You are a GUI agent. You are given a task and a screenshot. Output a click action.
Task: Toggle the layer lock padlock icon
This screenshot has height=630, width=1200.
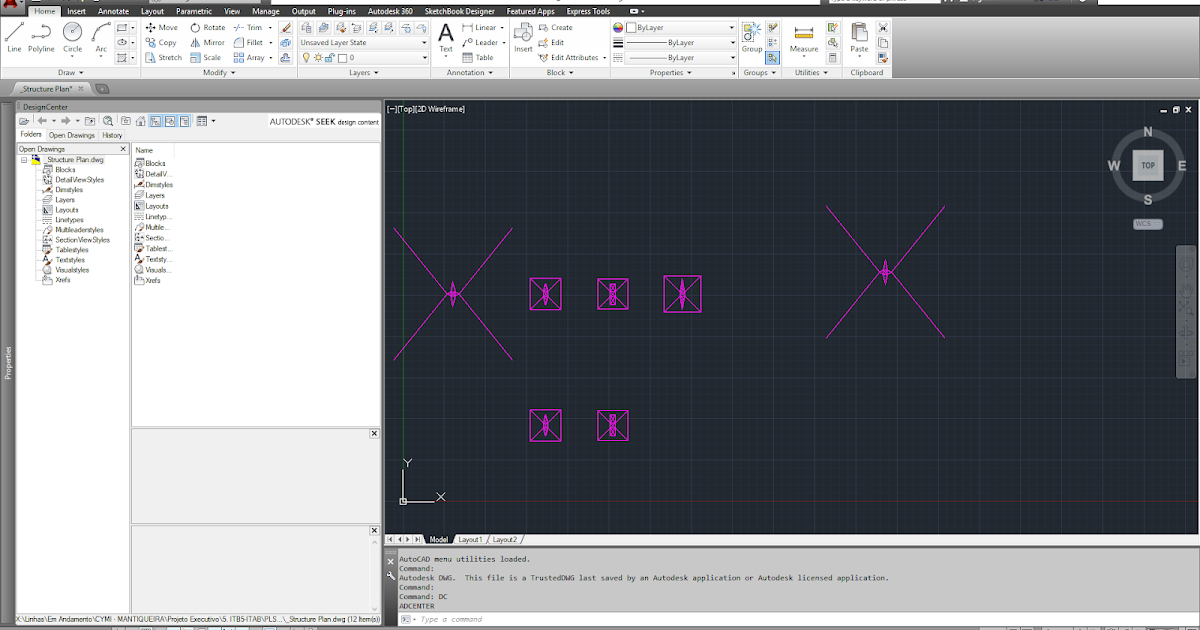click(329, 58)
